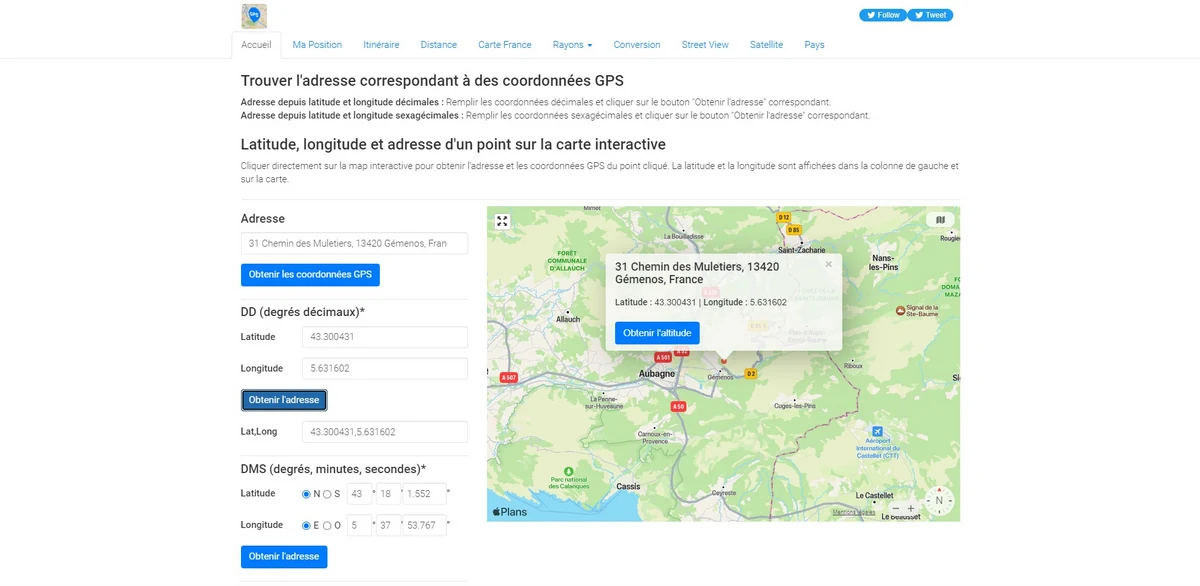Click Cuges-les-Pins label on the map
The image size is (1200, 586).
795,406
